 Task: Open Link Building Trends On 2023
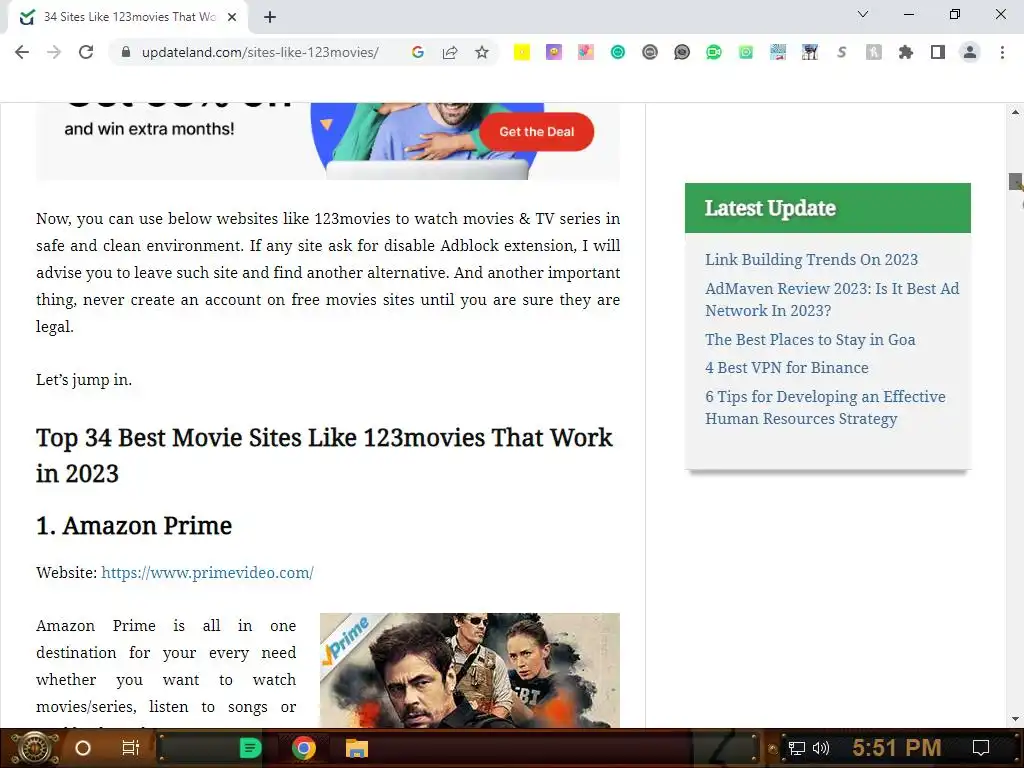click(811, 259)
